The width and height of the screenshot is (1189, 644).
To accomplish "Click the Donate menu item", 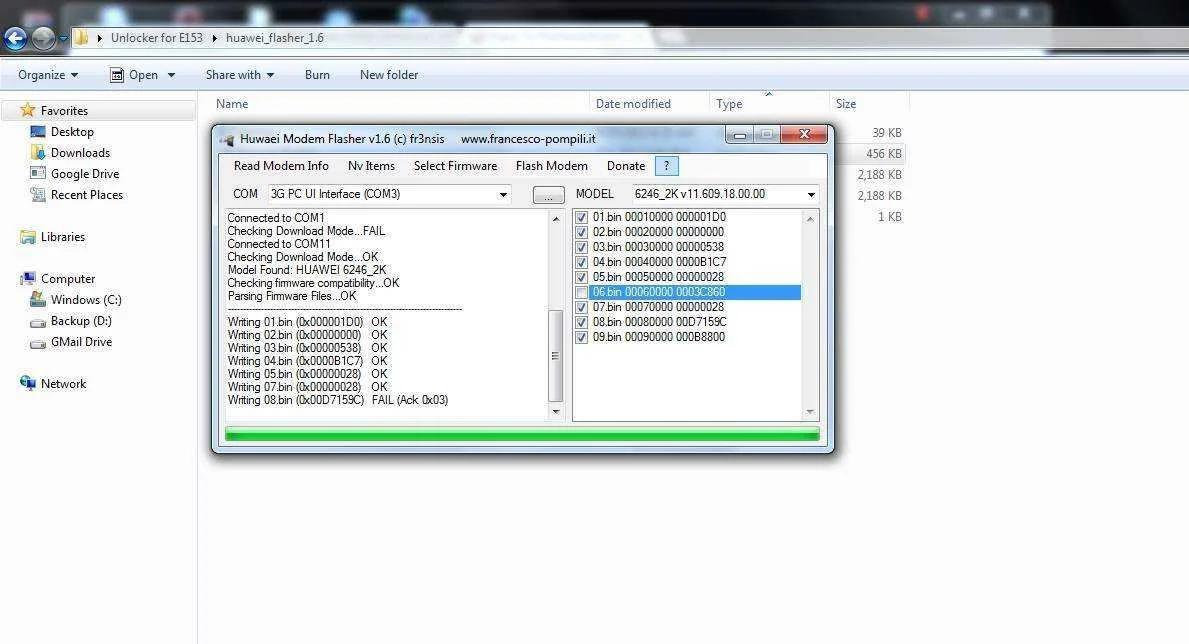I will click(626, 165).
